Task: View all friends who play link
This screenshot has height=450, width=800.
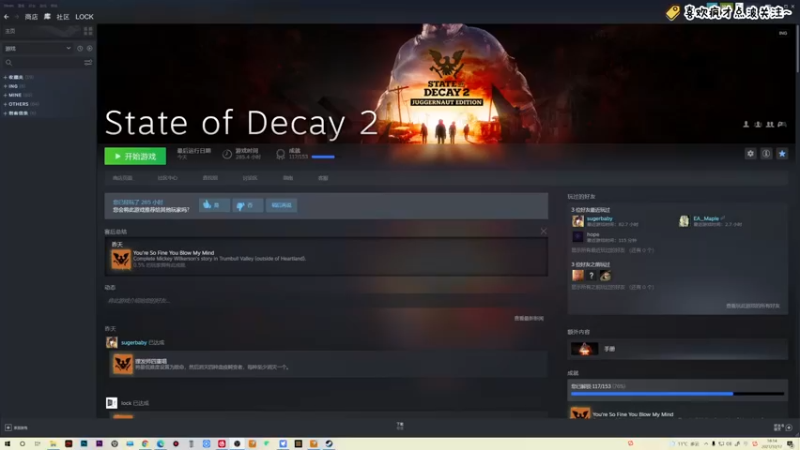Action: click(753, 306)
